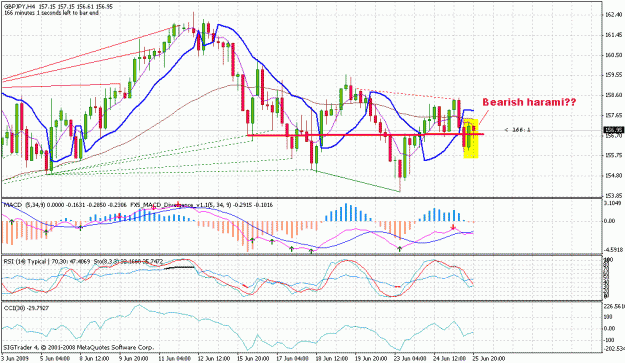
Task: Click the '3 Jun 2009' time axis label
Action: (x=14, y=358)
